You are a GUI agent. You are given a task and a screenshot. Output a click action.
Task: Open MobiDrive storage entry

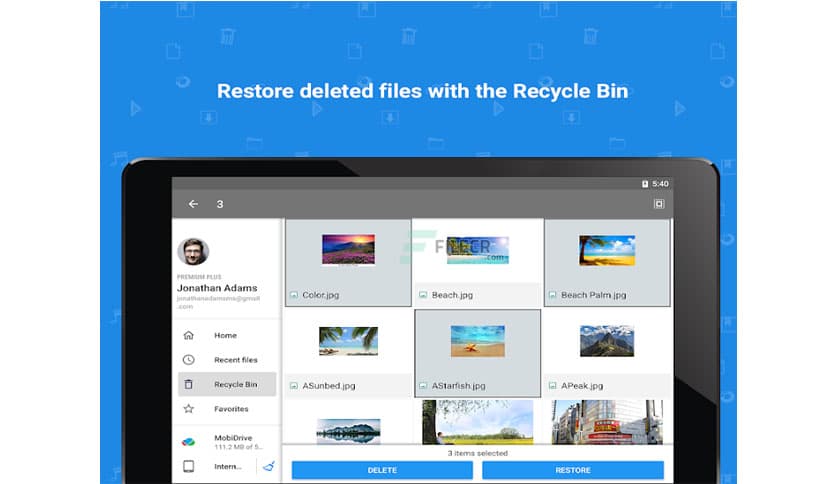tap(227, 441)
